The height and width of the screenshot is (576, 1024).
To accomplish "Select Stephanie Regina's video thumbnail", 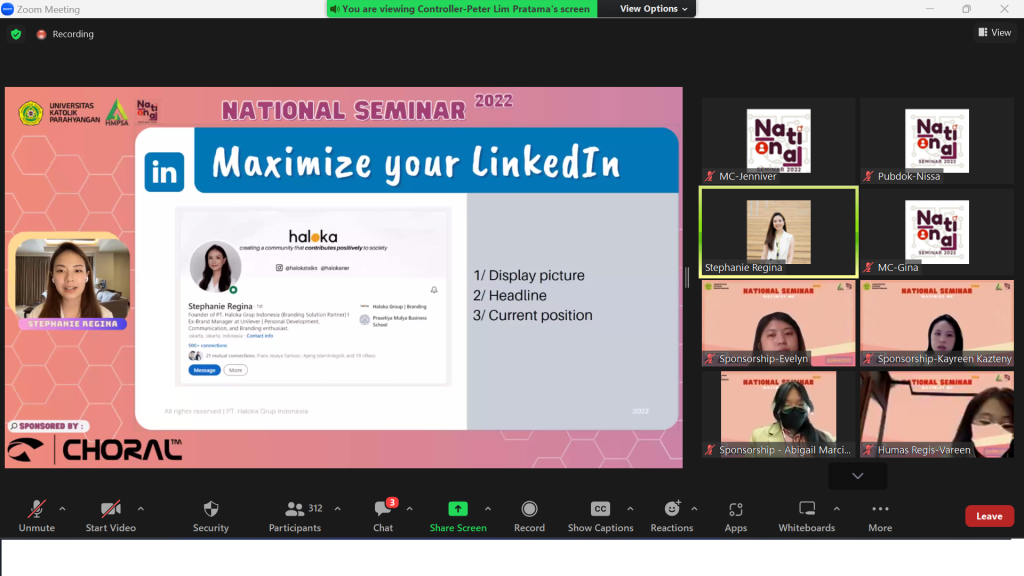I will [x=778, y=232].
